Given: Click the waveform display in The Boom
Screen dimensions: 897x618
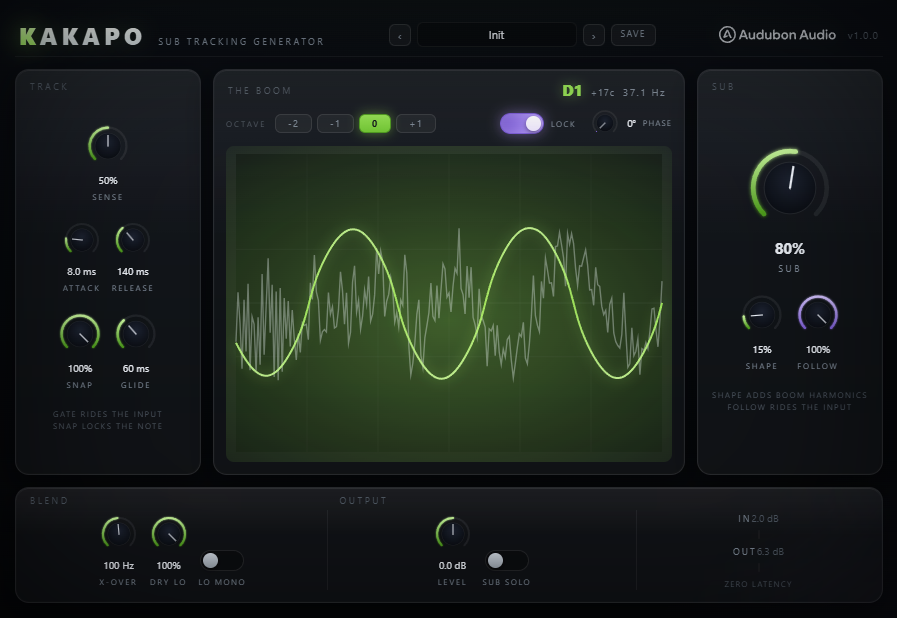Looking at the screenshot, I should point(449,304).
